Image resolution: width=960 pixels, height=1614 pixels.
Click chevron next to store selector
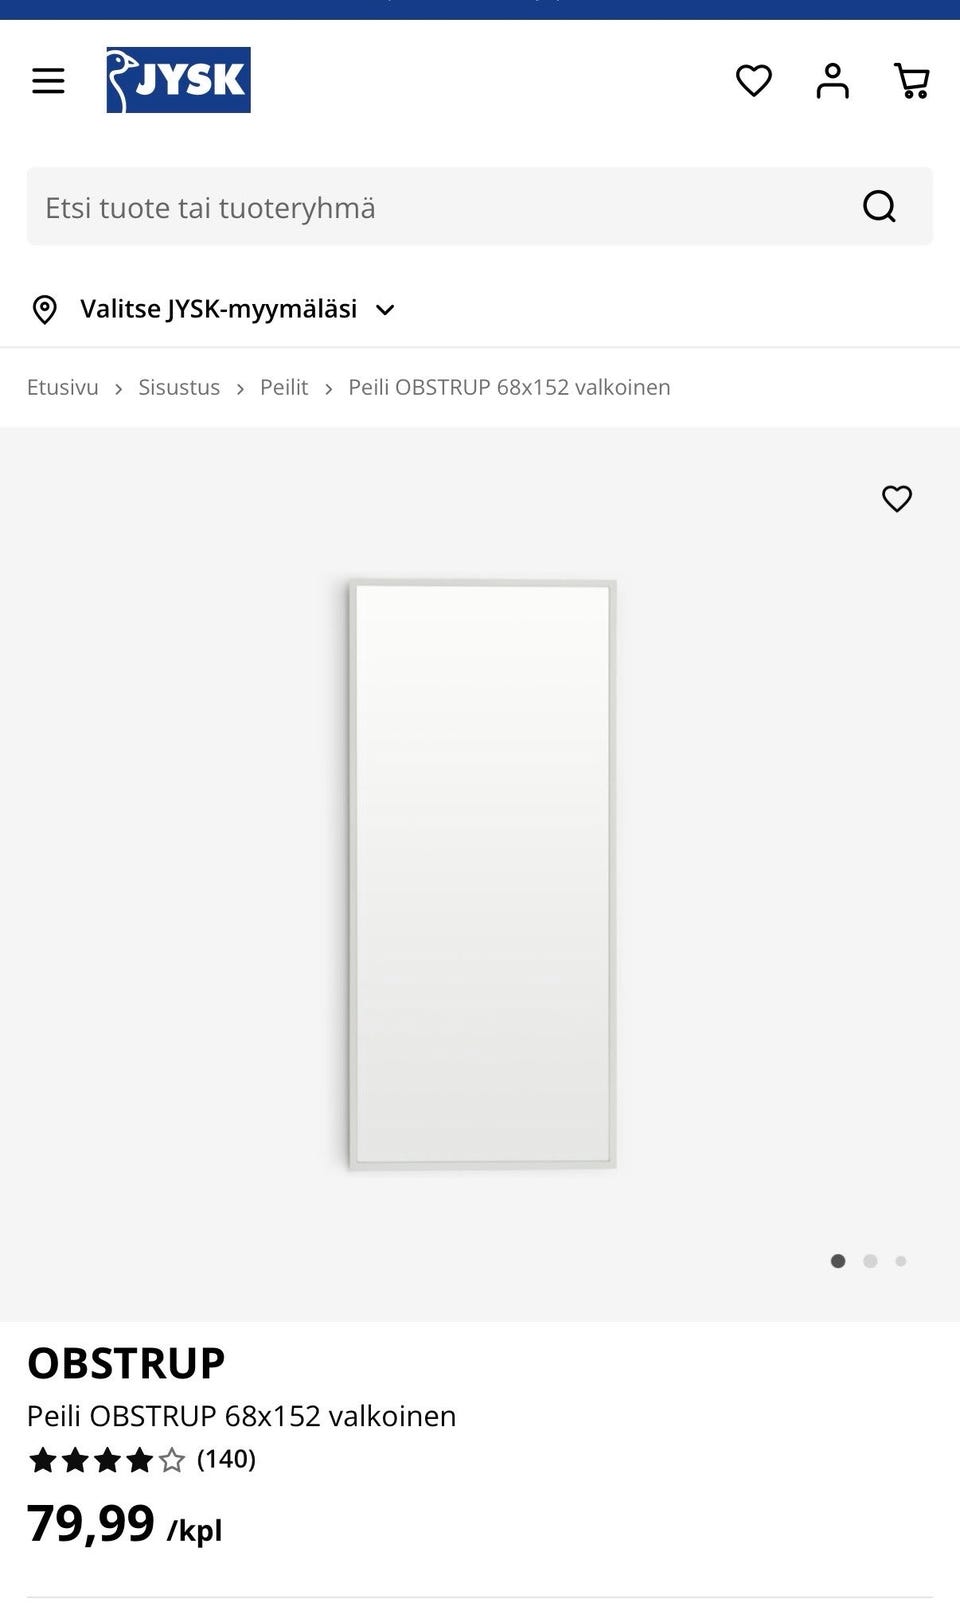coord(385,310)
